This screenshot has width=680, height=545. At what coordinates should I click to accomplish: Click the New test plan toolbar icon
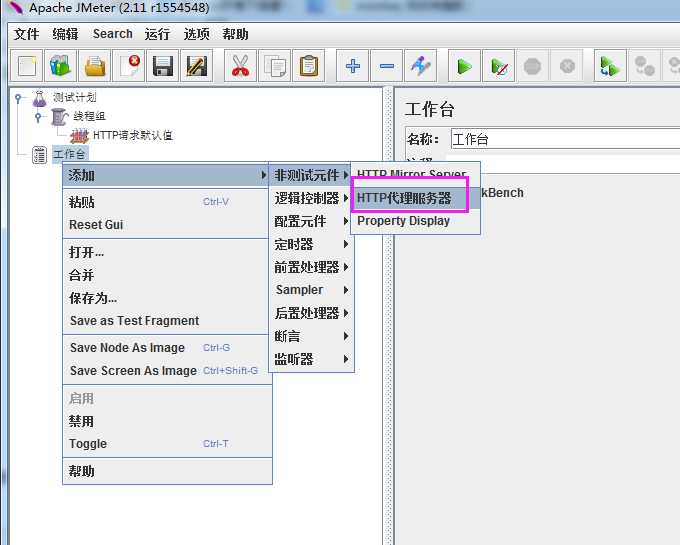[26, 66]
